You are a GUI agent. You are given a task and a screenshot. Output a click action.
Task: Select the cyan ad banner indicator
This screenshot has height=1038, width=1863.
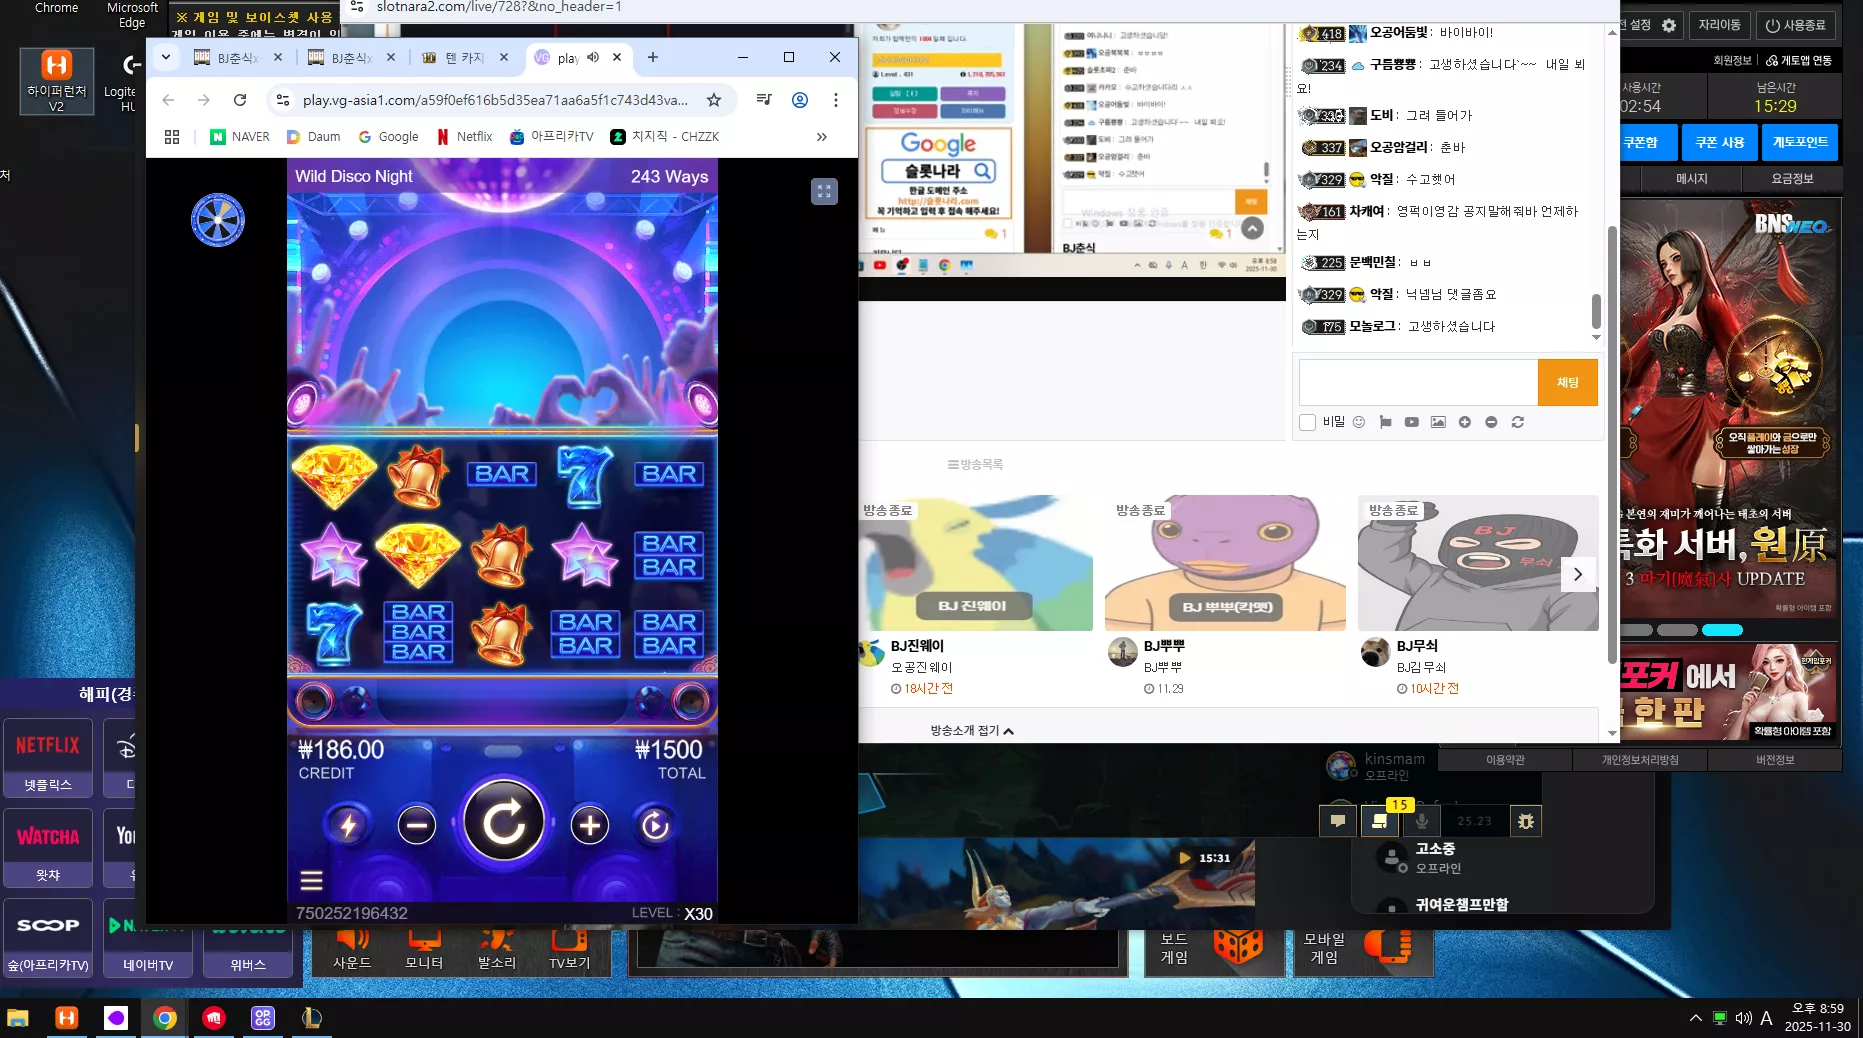tap(1722, 630)
